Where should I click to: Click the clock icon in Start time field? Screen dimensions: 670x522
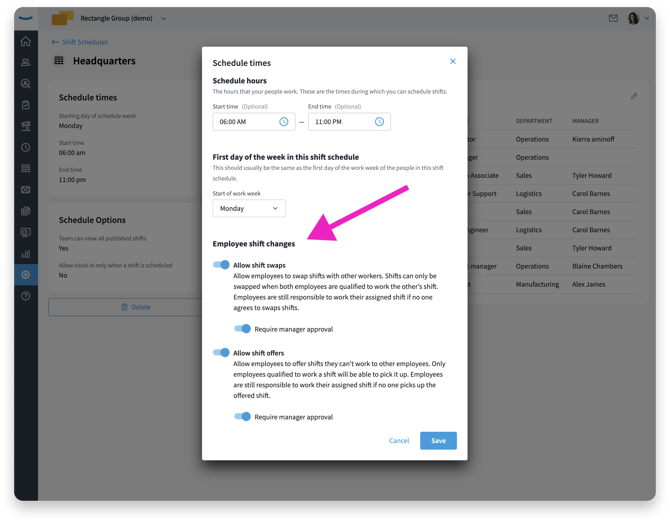point(284,122)
